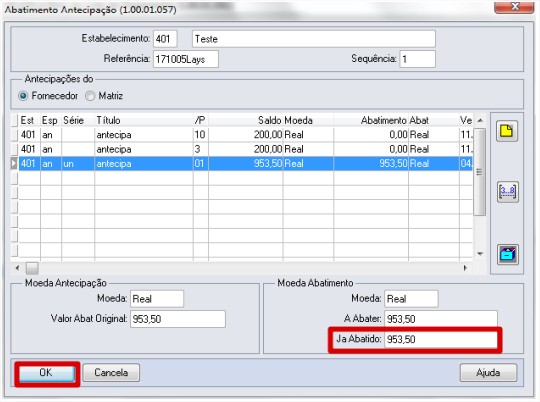Close the Abatimento Antecipação window
Screen dimensions: 540x402
[514, 6]
